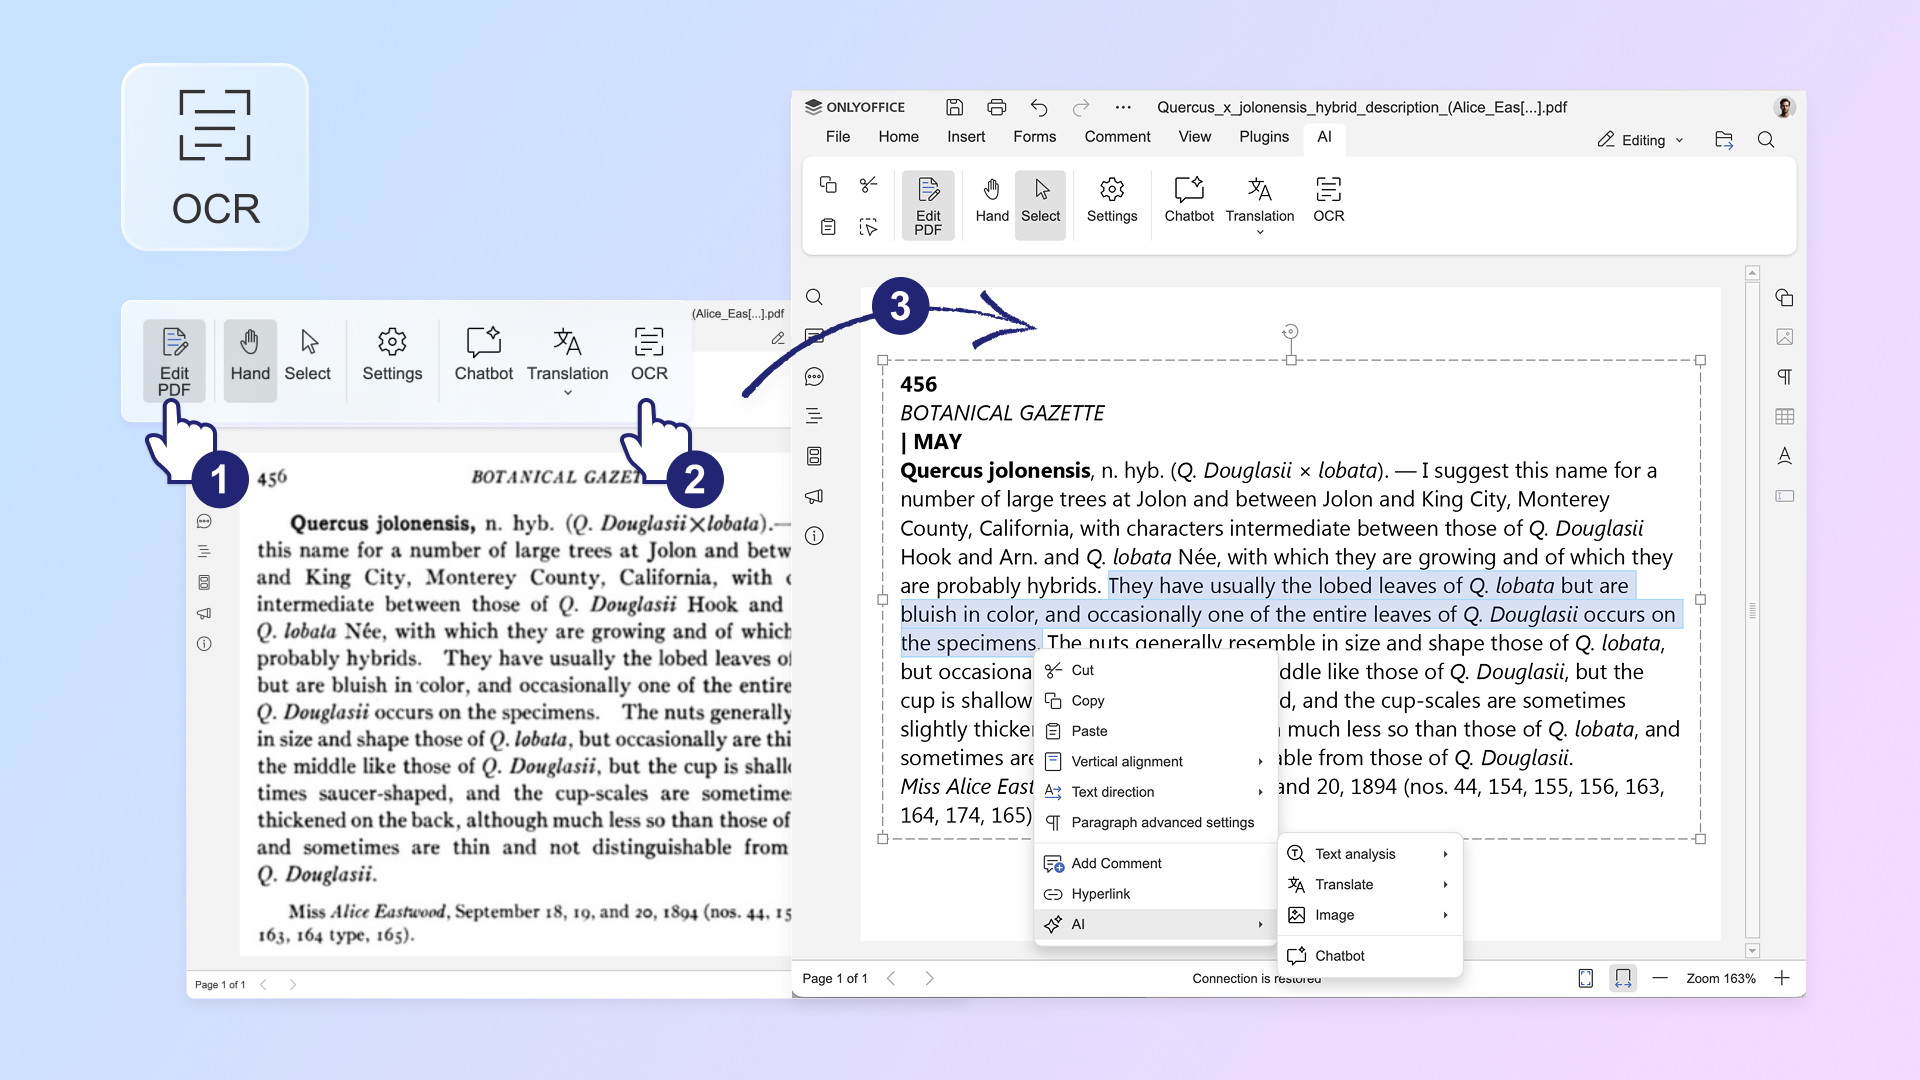Open Chatbot in the right window ribbon
1920x1080 pixels.
[x=1189, y=200]
